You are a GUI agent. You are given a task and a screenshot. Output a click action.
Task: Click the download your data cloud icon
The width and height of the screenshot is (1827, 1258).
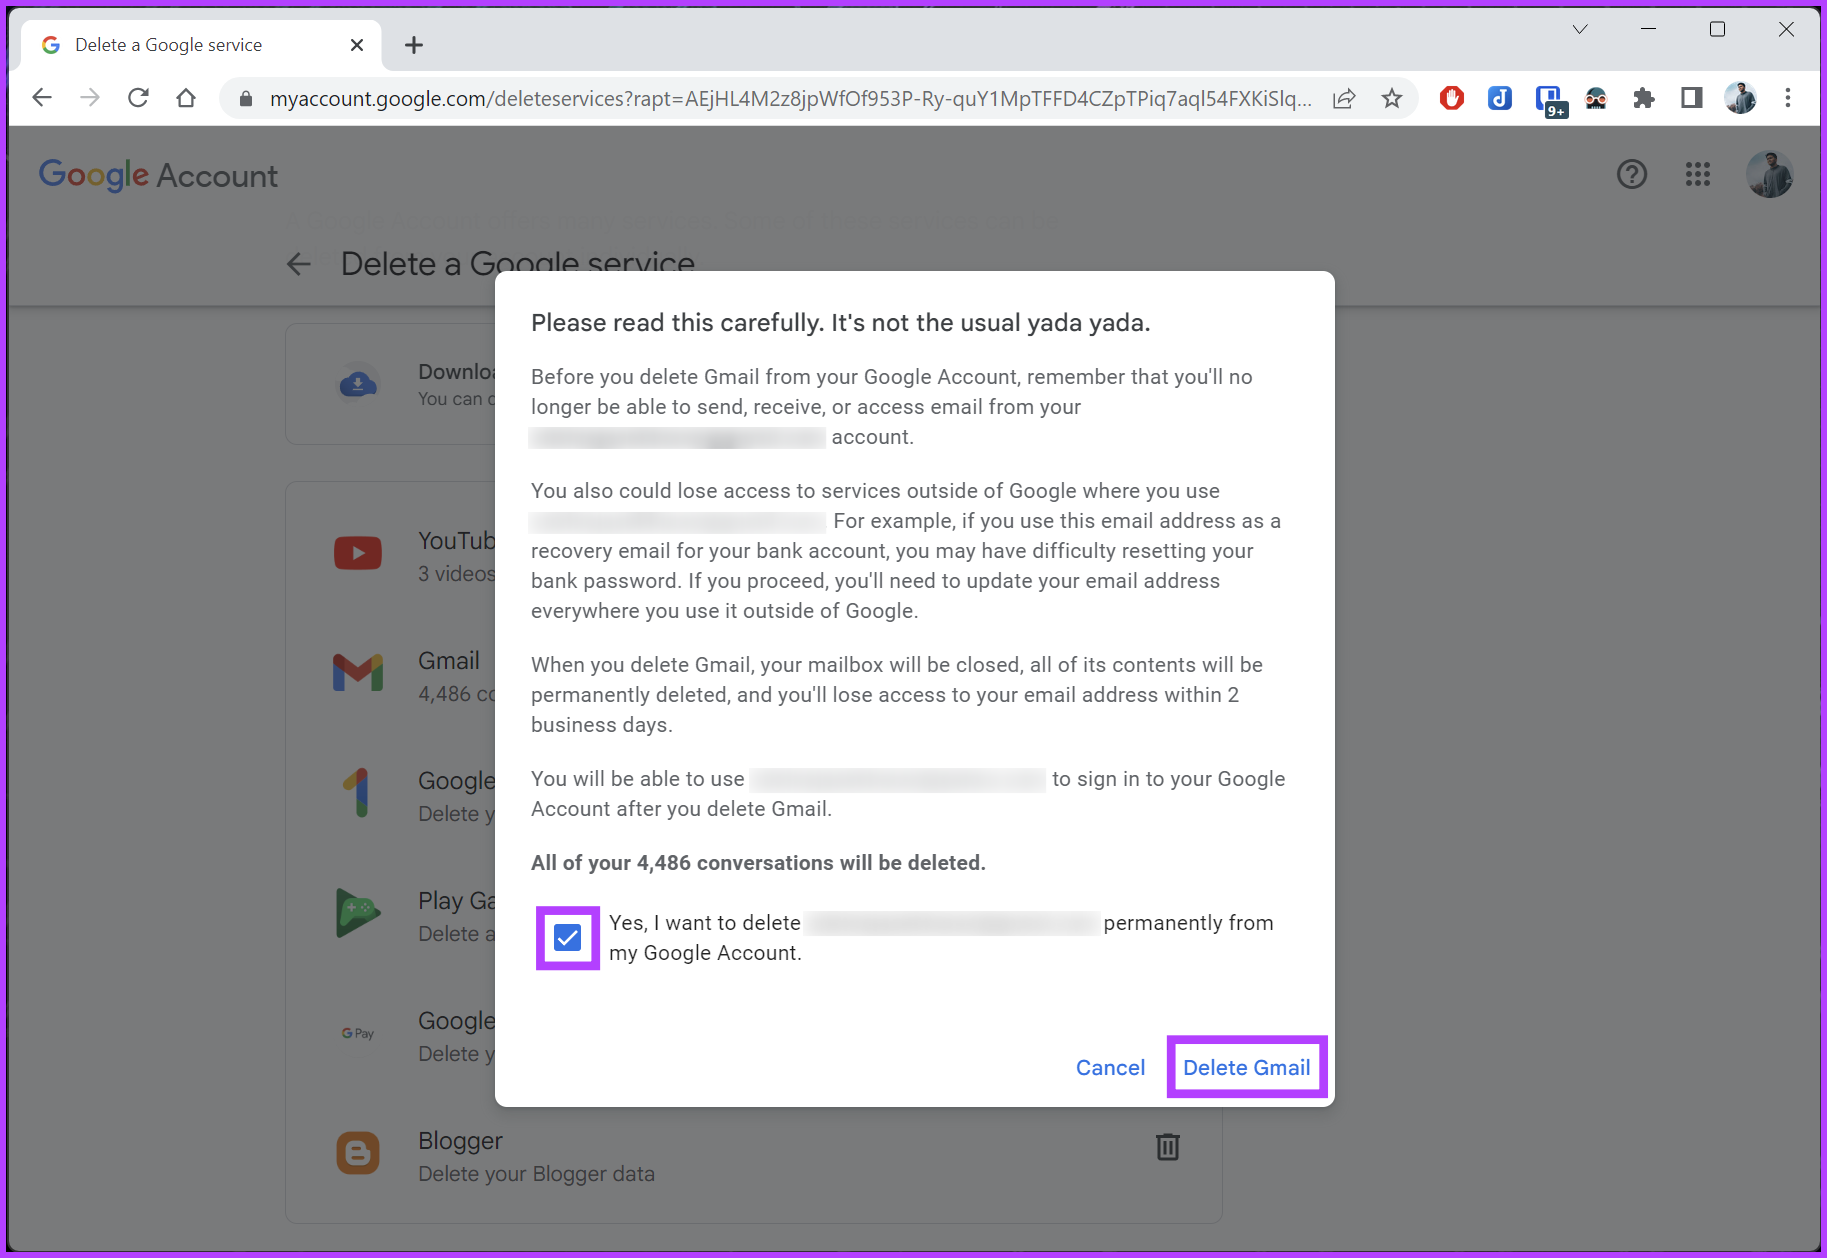(358, 384)
